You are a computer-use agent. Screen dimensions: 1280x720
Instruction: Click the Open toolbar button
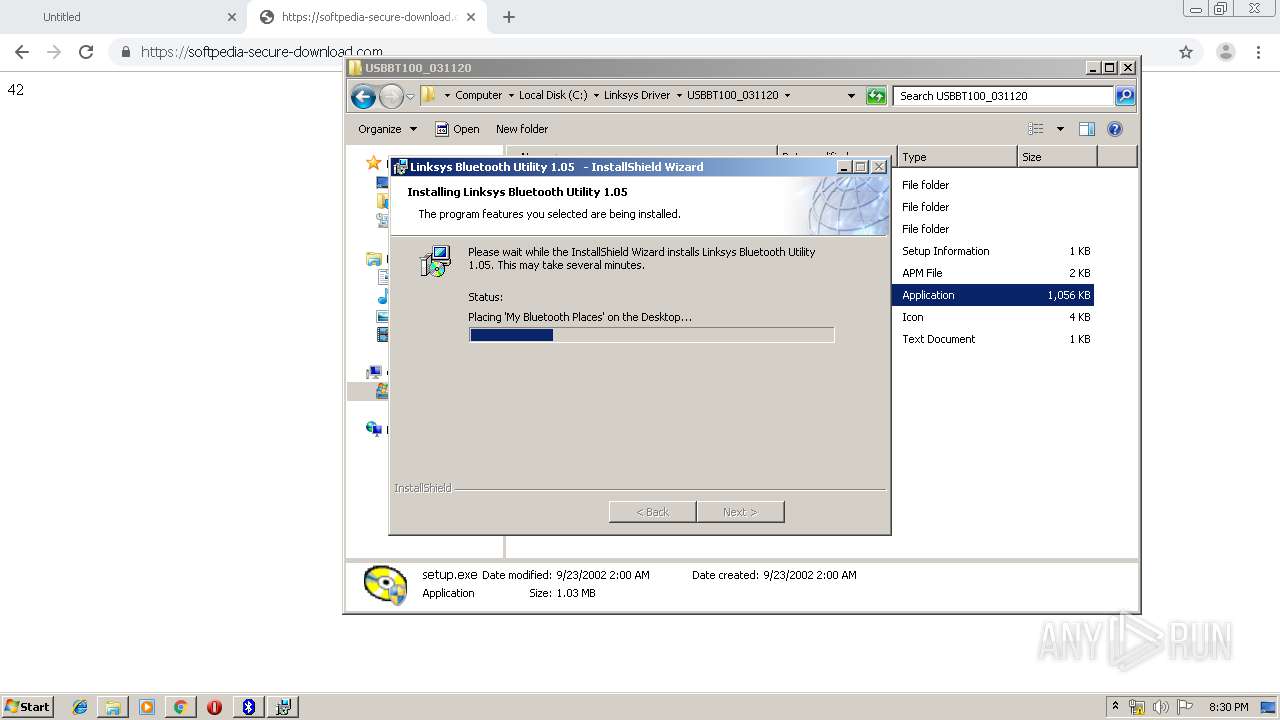457,129
